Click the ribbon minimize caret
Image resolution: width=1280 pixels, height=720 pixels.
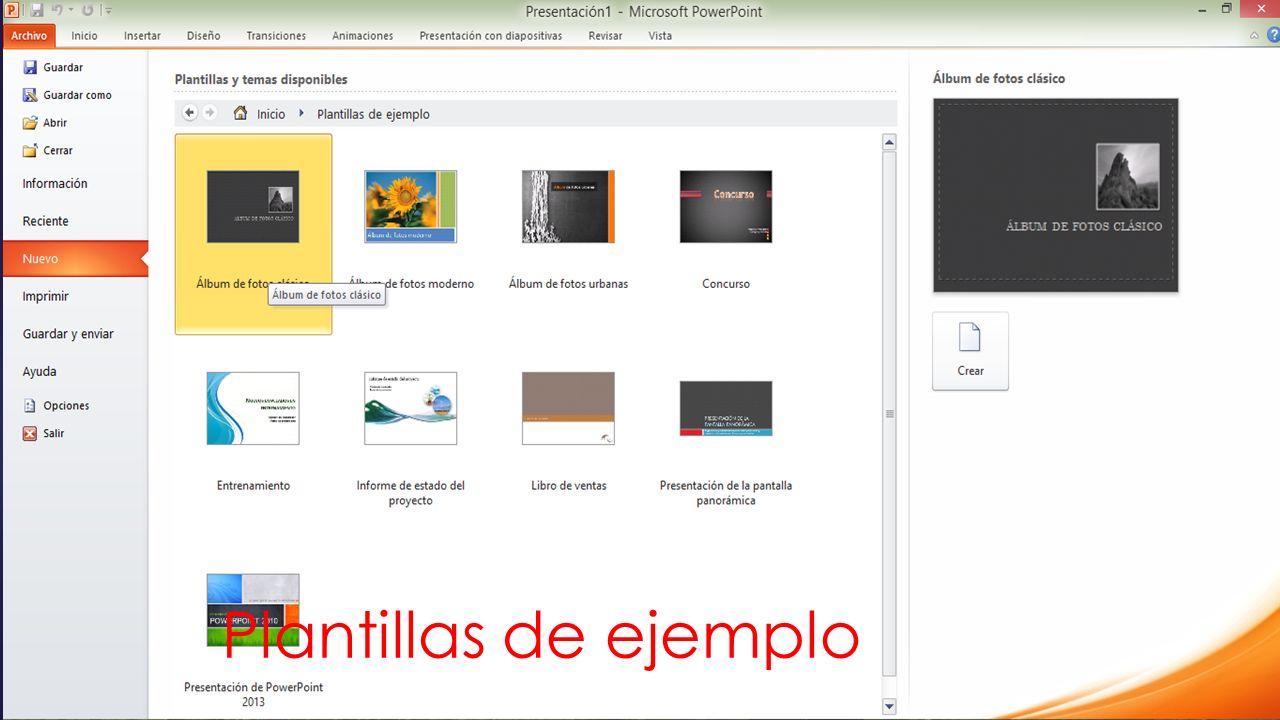(x=1256, y=36)
